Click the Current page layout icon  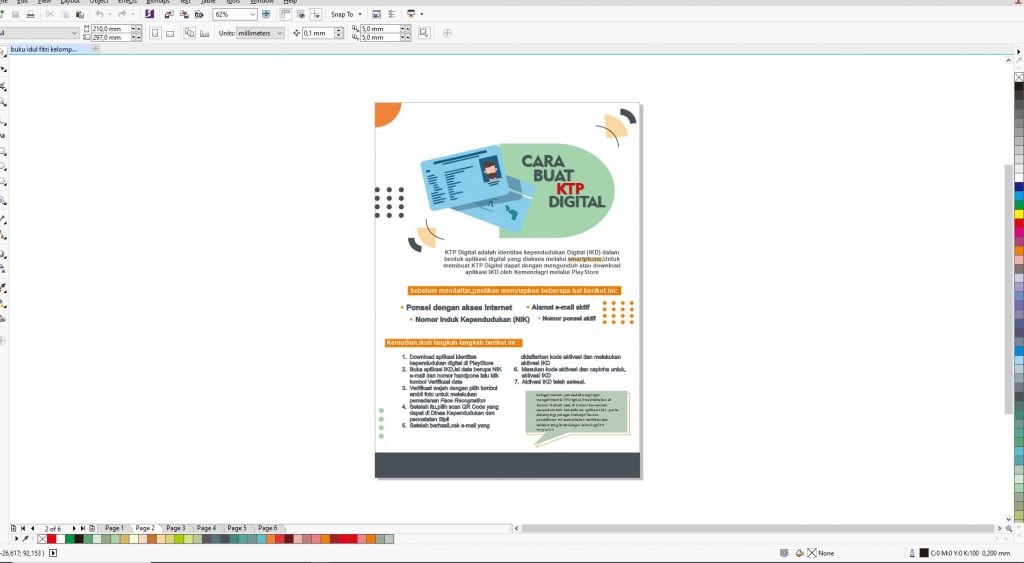coord(204,33)
